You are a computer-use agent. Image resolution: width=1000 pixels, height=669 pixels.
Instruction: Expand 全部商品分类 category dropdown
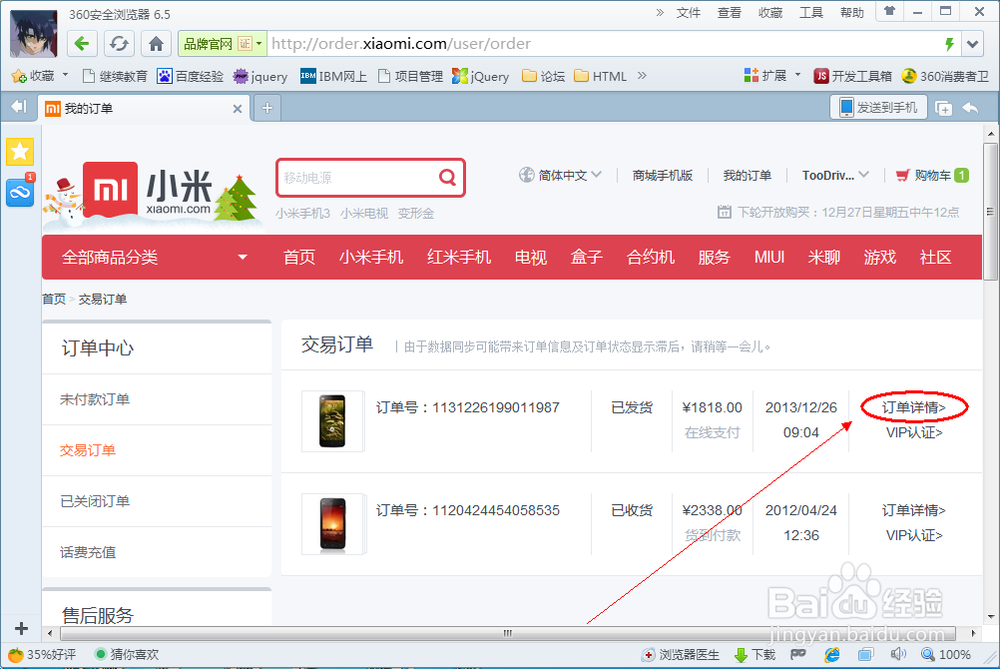(x=155, y=257)
